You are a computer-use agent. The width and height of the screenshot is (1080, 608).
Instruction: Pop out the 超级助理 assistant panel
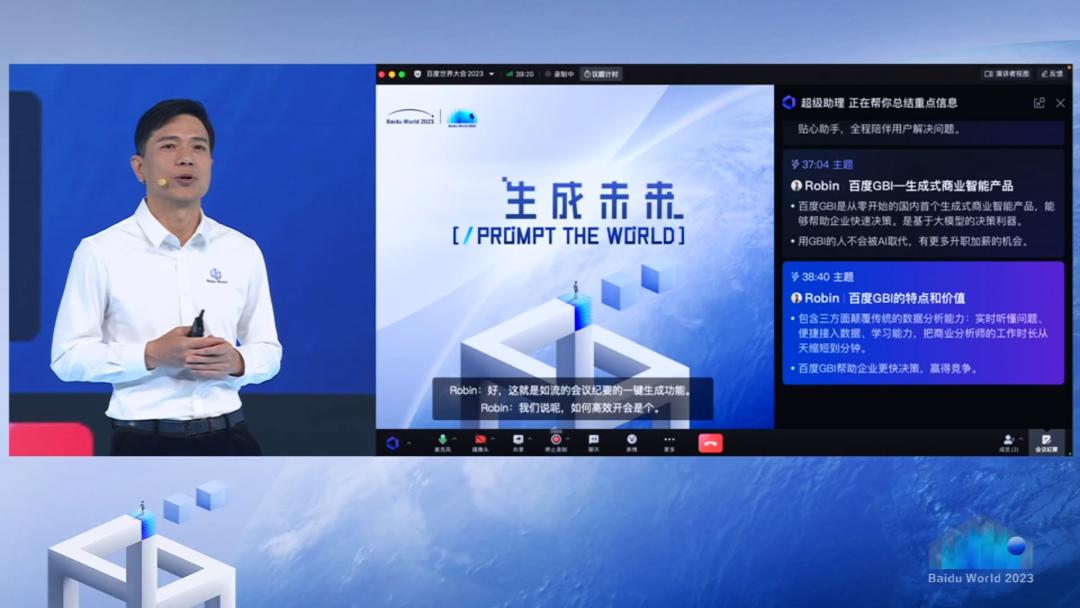click(1039, 103)
